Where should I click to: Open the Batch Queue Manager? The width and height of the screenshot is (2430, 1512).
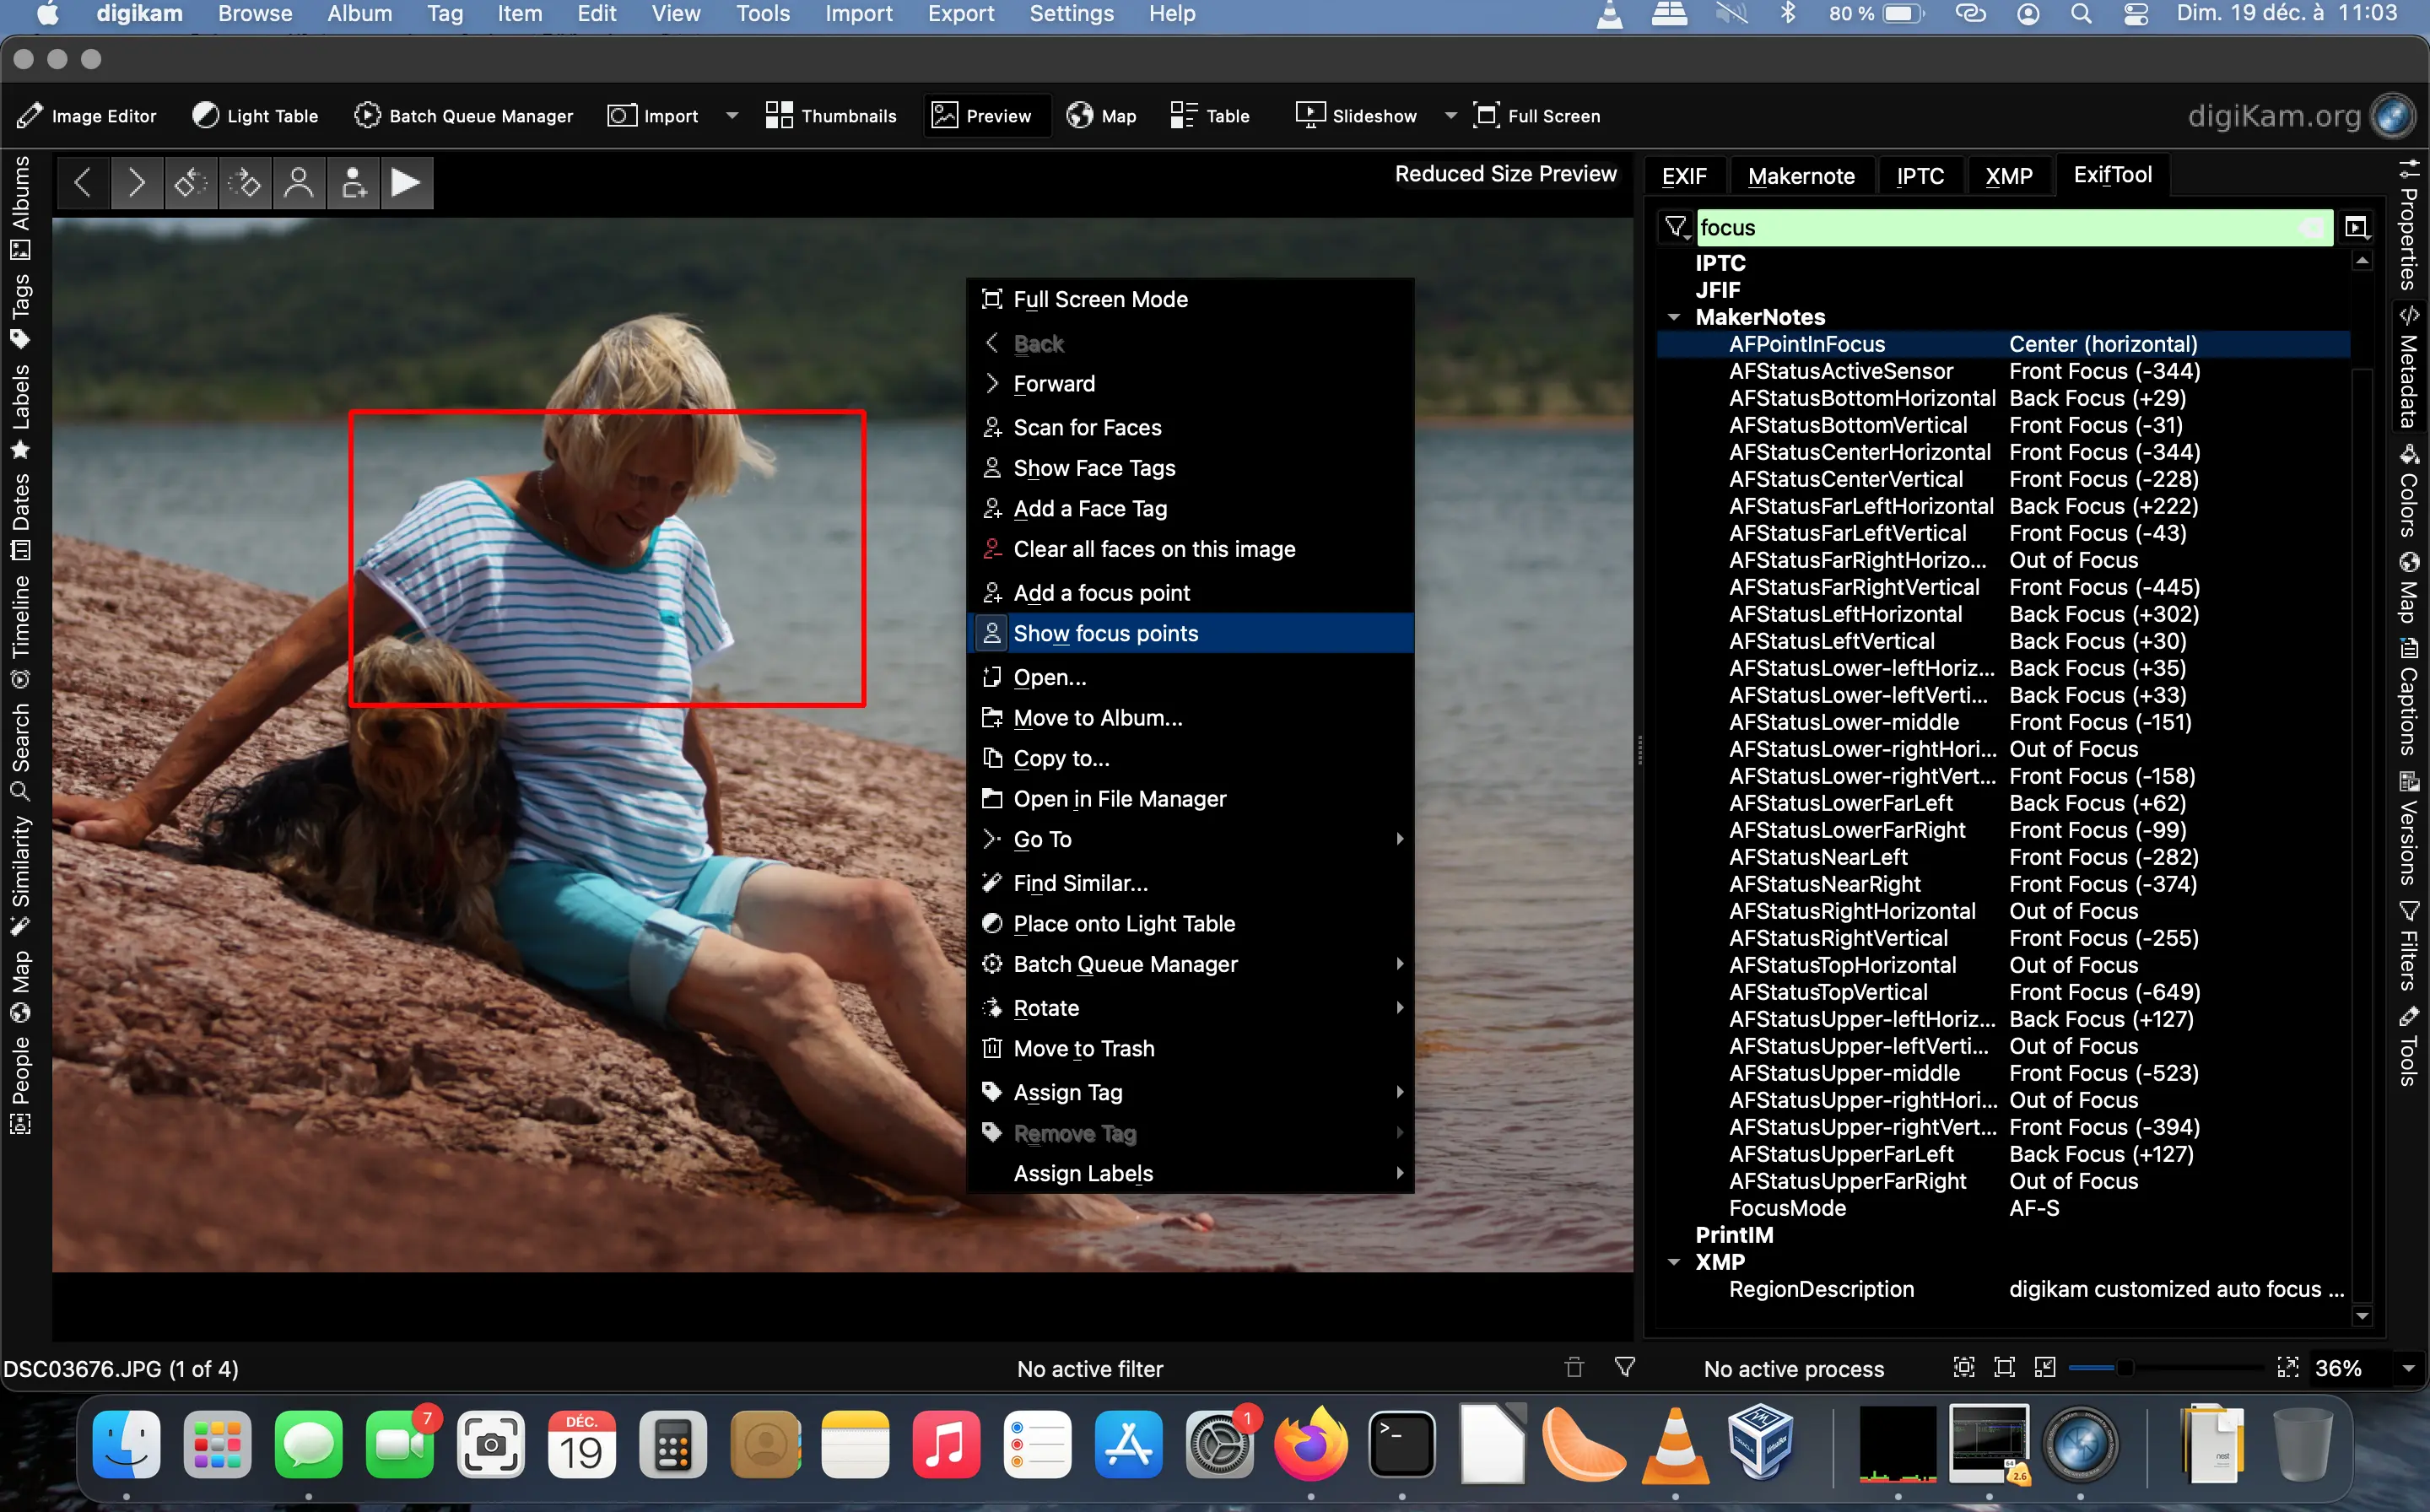click(463, 115)
